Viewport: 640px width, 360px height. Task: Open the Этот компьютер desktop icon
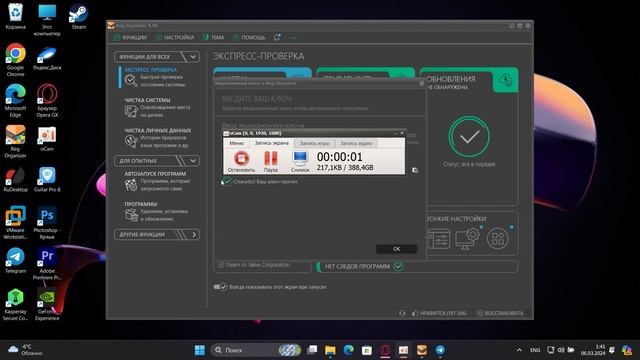pos(47,19)
